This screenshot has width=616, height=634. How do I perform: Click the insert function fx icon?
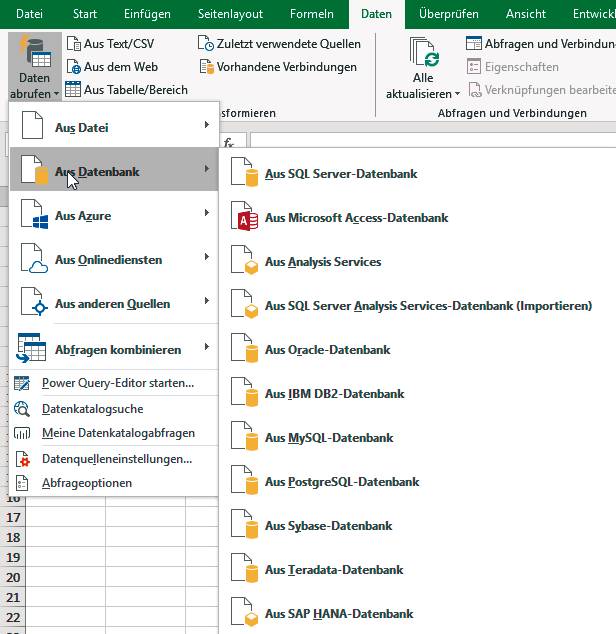pyautogui.click(x=229, y=142)
